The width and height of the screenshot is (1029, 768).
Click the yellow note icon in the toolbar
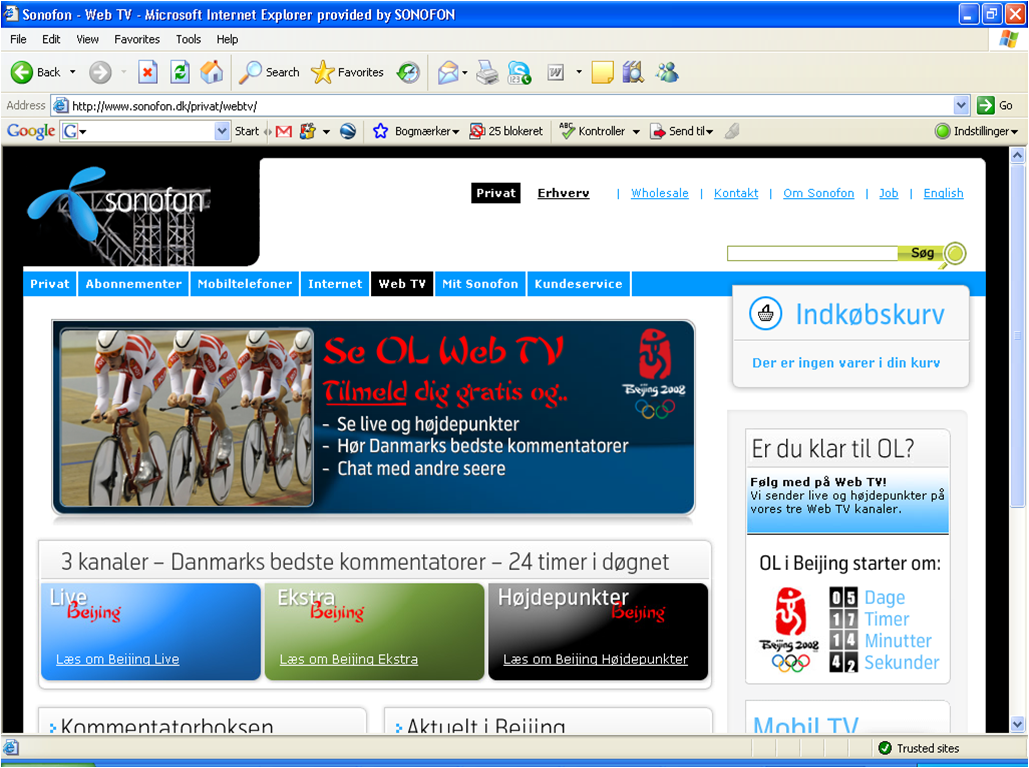click(x=602, y=72)
